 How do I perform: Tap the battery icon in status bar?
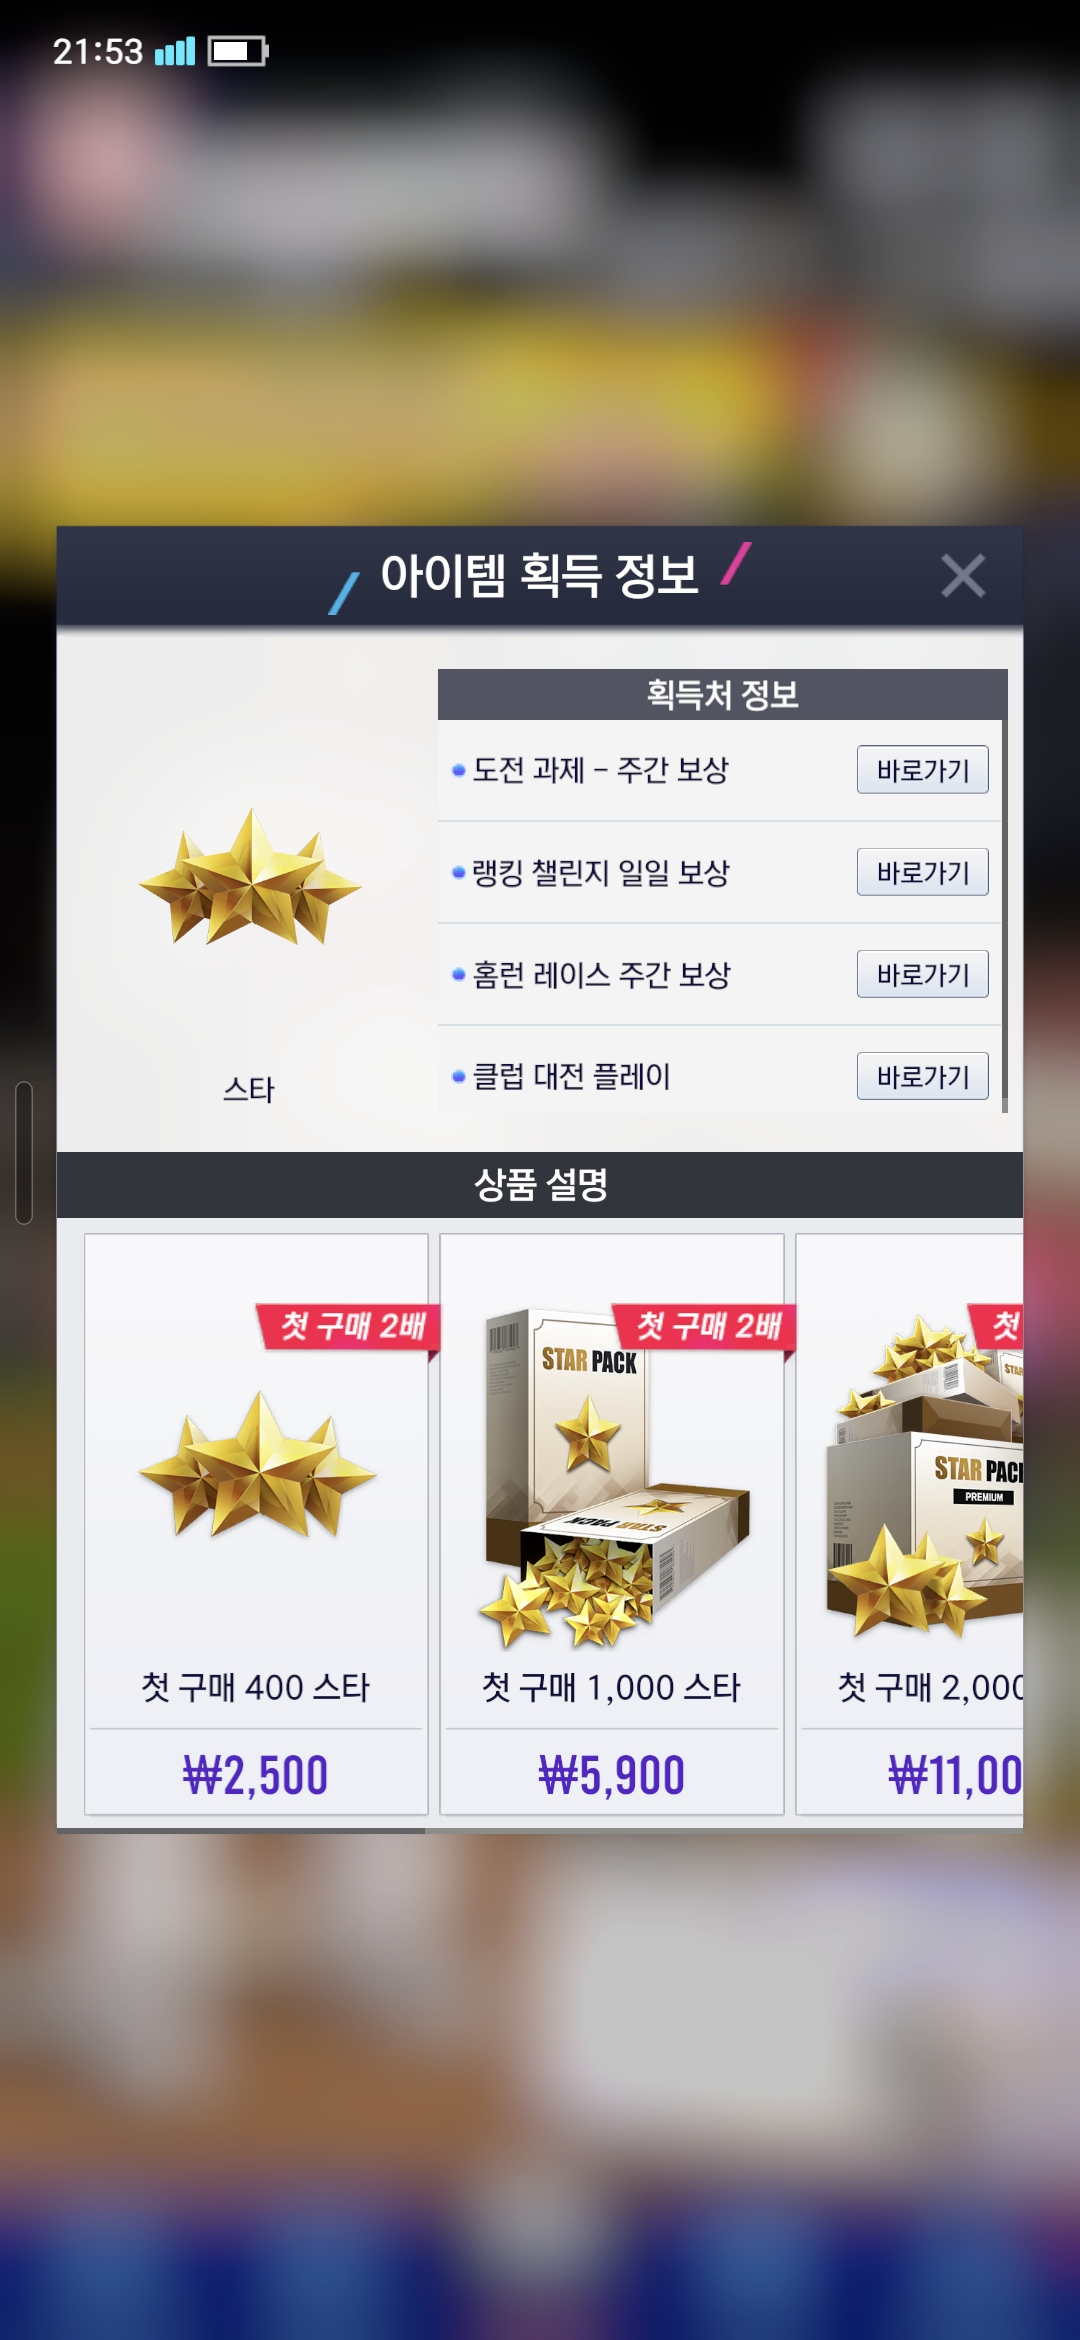coord(238,51)
